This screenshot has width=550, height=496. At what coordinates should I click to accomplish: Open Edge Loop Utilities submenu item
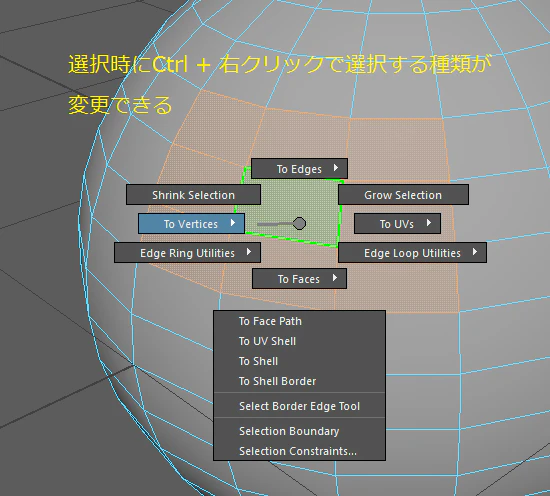pyautogui.click(x=412, y=253)
